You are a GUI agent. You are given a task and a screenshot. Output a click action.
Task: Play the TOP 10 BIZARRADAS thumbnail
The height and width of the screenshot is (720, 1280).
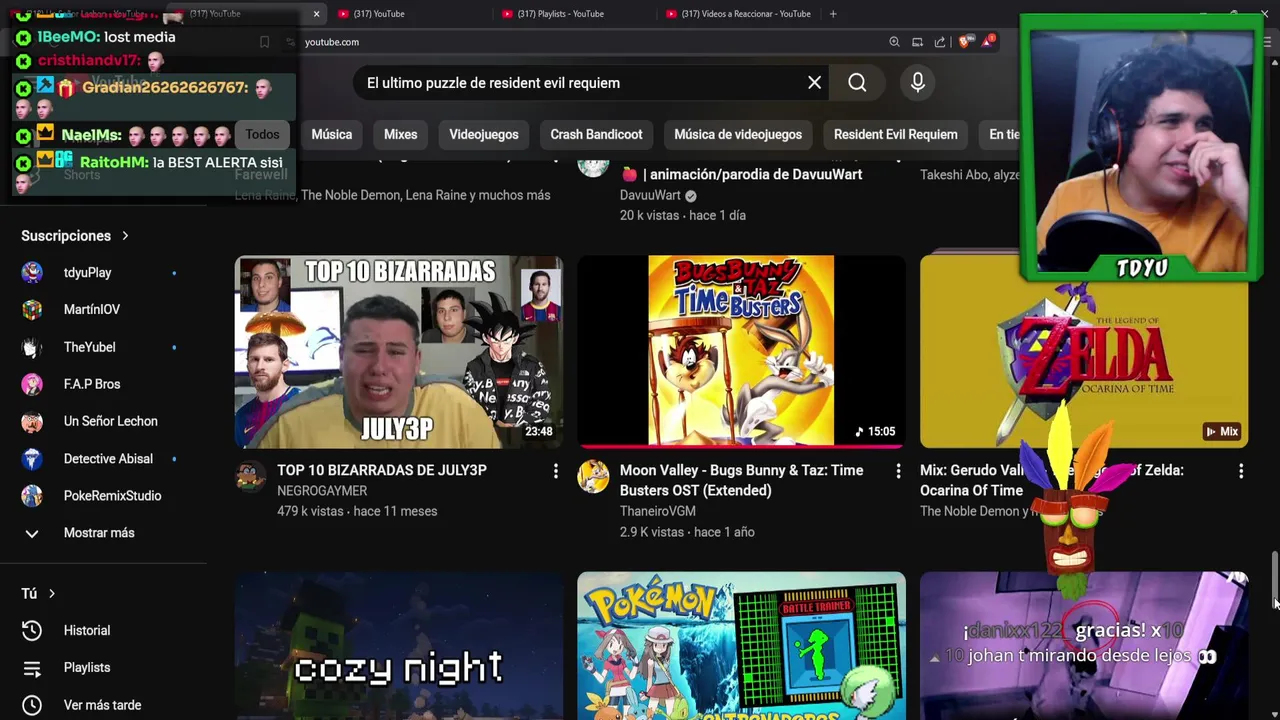point(399,352)
